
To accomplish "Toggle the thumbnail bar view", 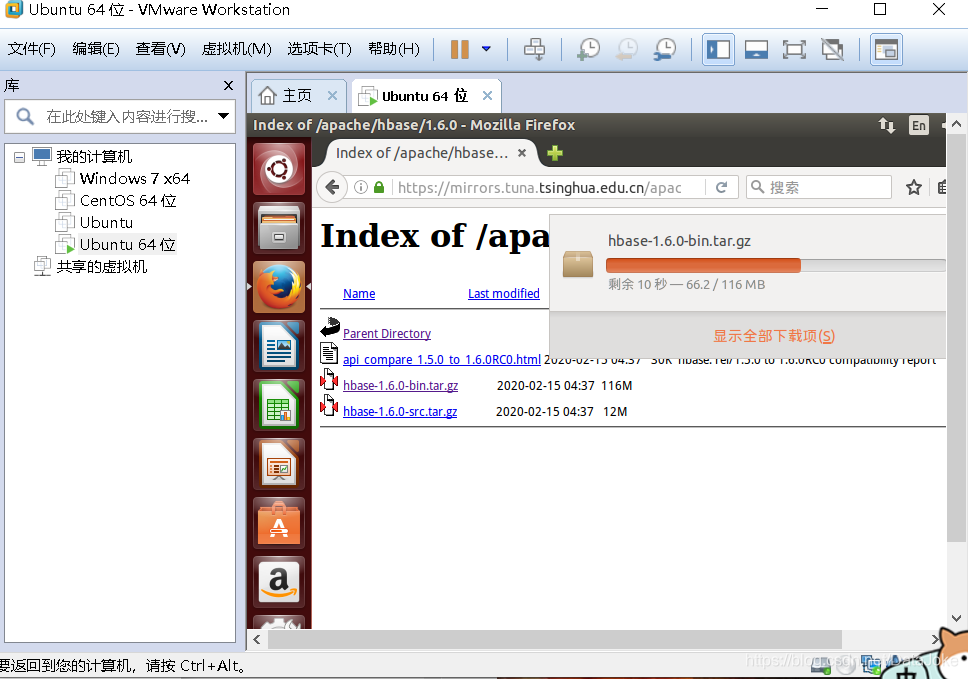I will tap(756, 49).
